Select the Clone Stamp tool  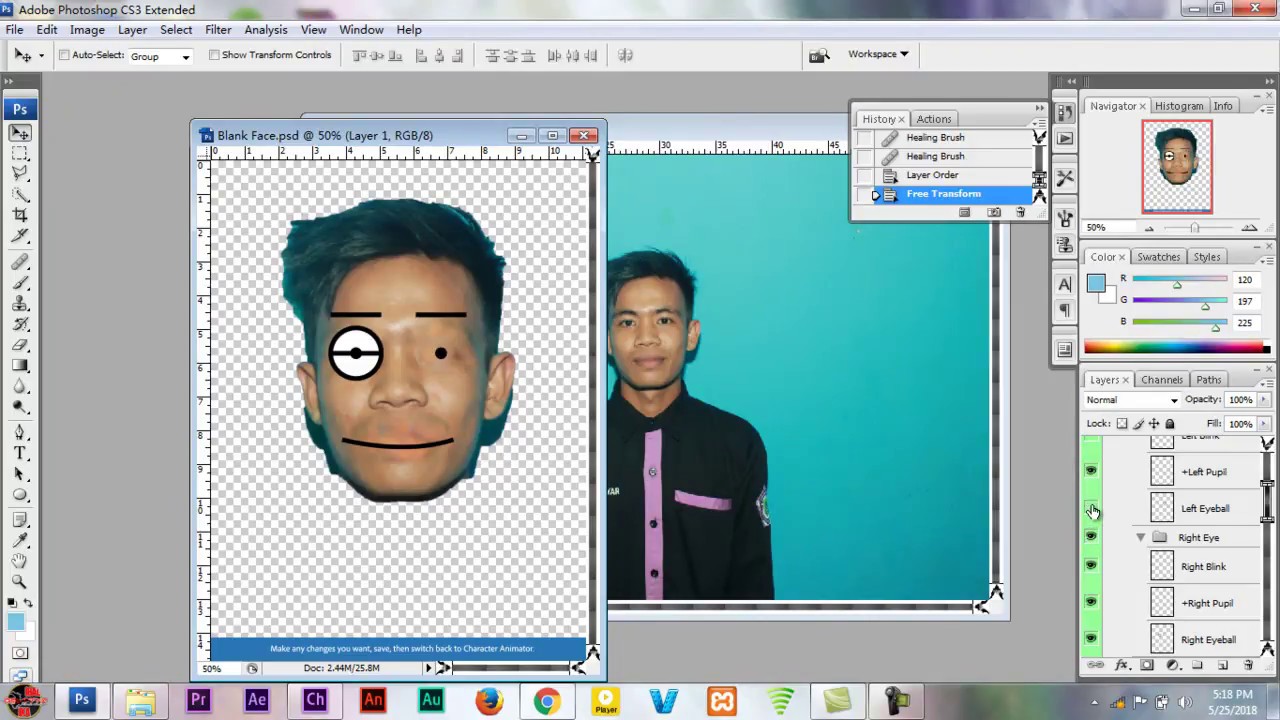click(20, 304)
